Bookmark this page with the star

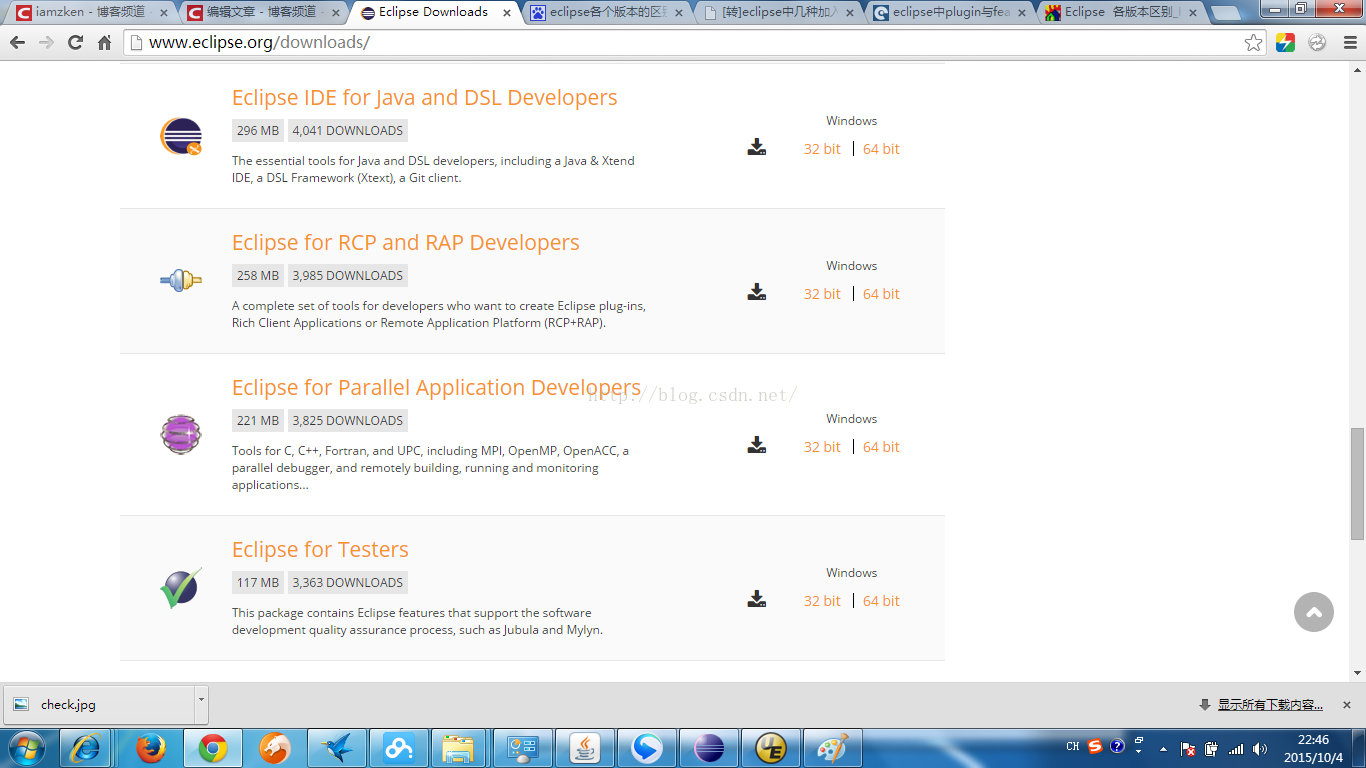pyautogui.click(x=1253, y=43)
